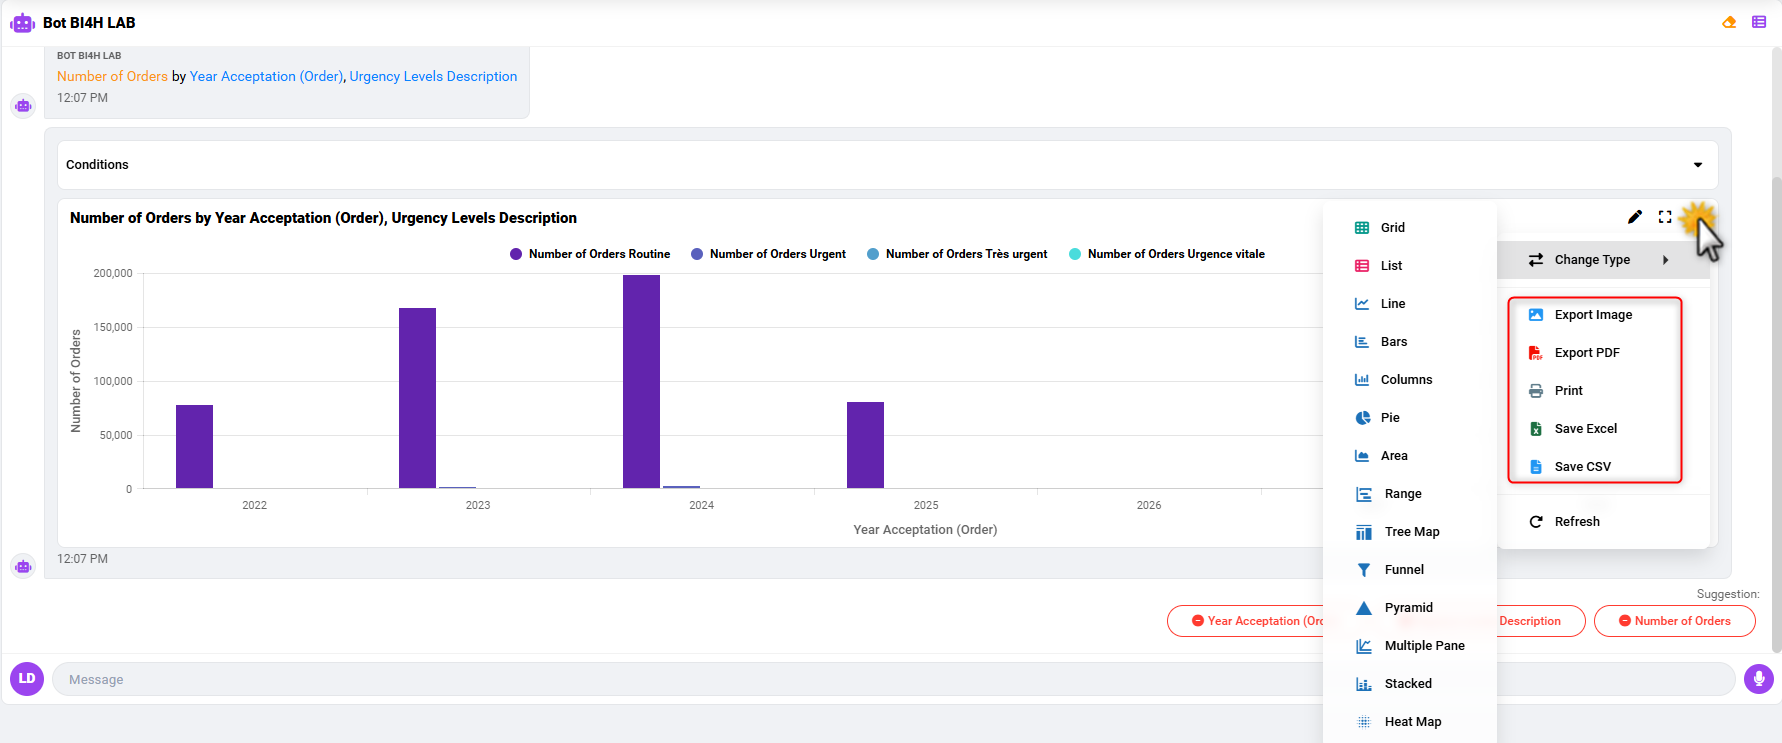
Task: Expand the Conditions panel
Action: click(x=1697, y=165)
